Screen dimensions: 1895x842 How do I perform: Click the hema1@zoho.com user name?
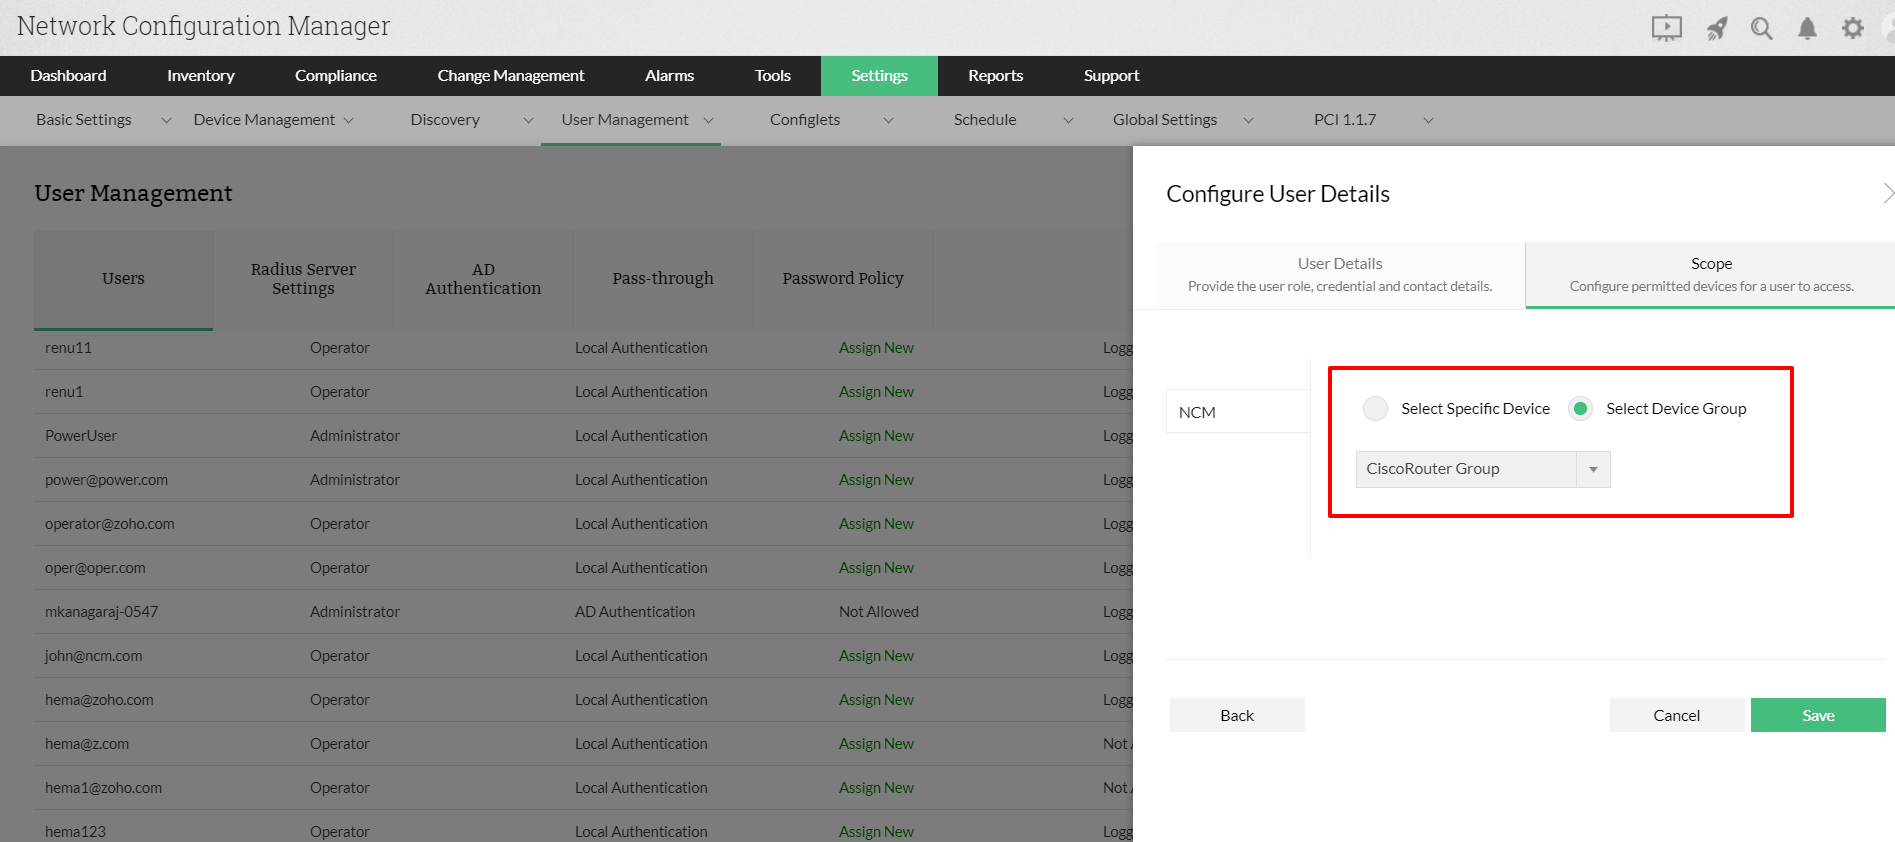tap(103, 788)
